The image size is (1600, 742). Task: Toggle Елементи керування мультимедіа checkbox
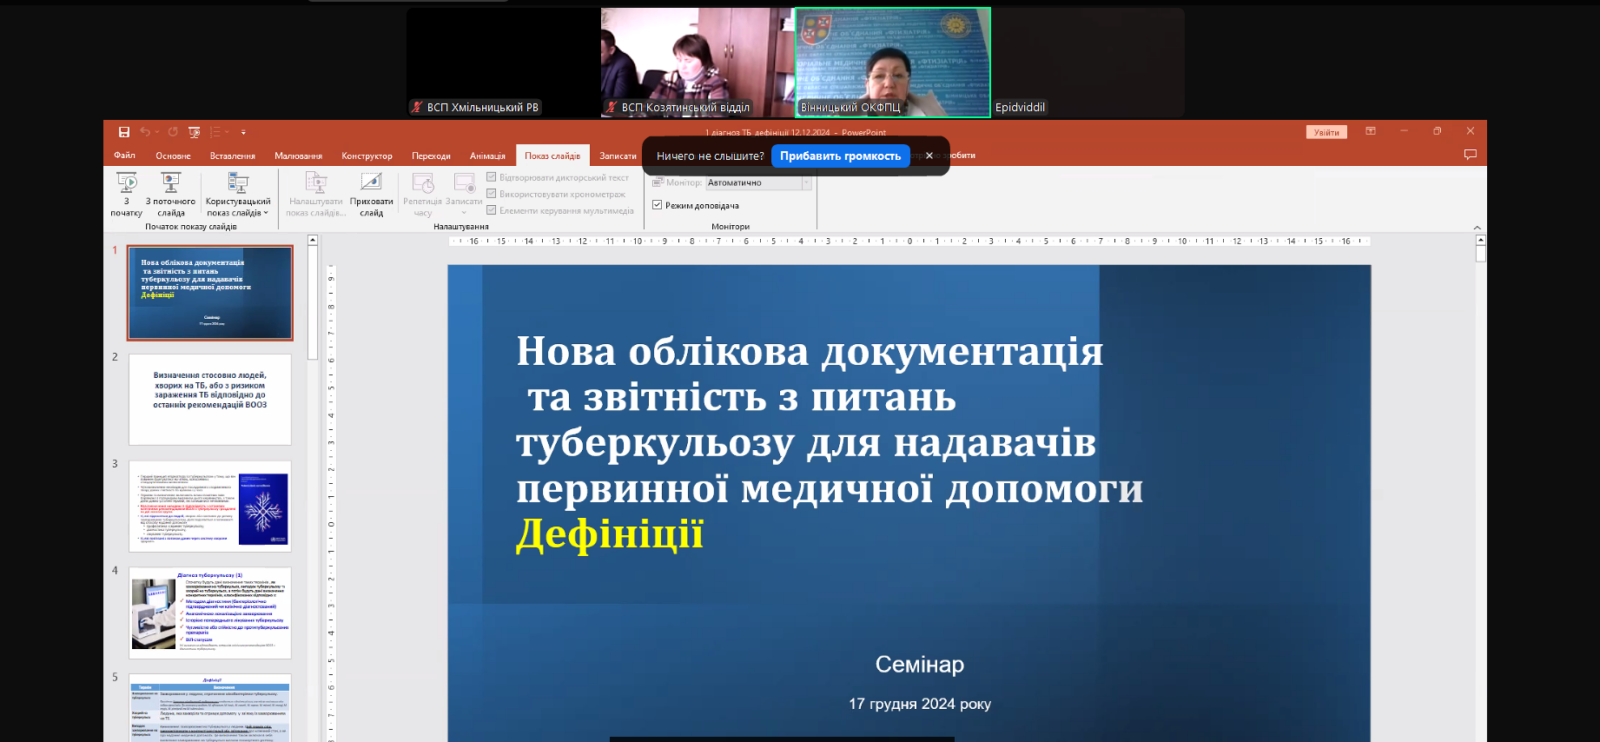point(491,210)
